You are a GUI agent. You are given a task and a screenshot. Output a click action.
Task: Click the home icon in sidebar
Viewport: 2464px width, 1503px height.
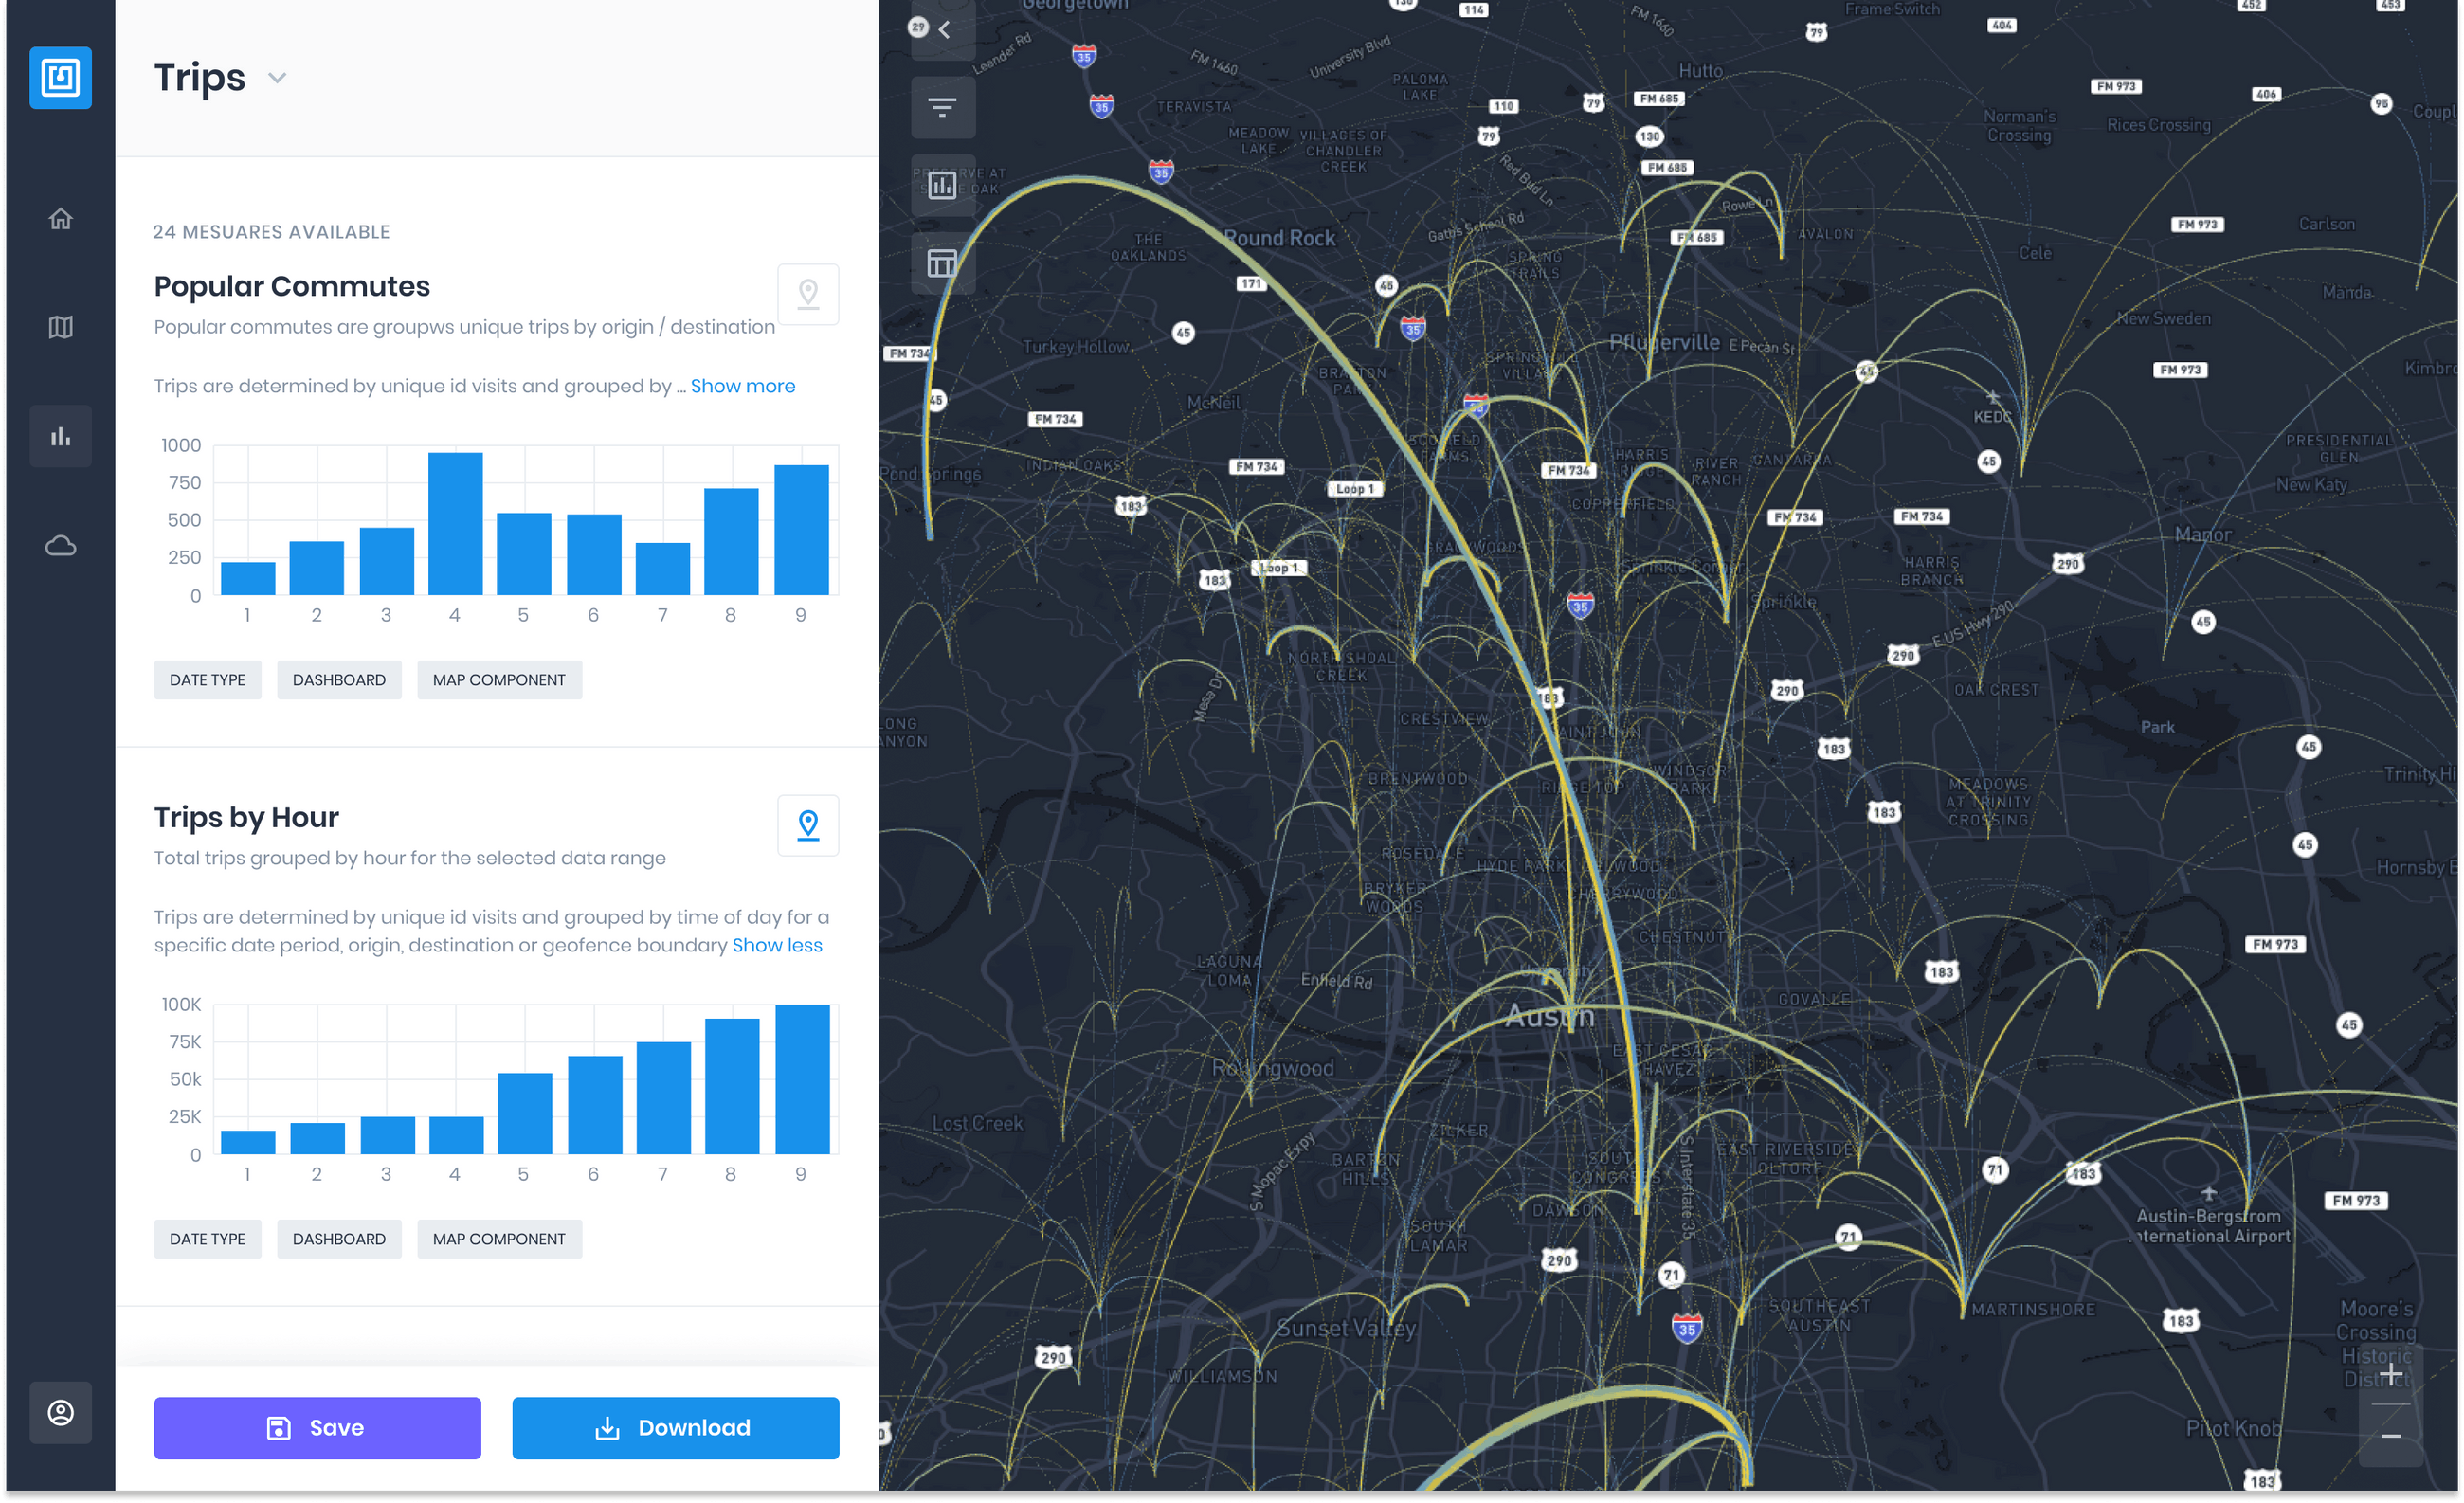60,218
